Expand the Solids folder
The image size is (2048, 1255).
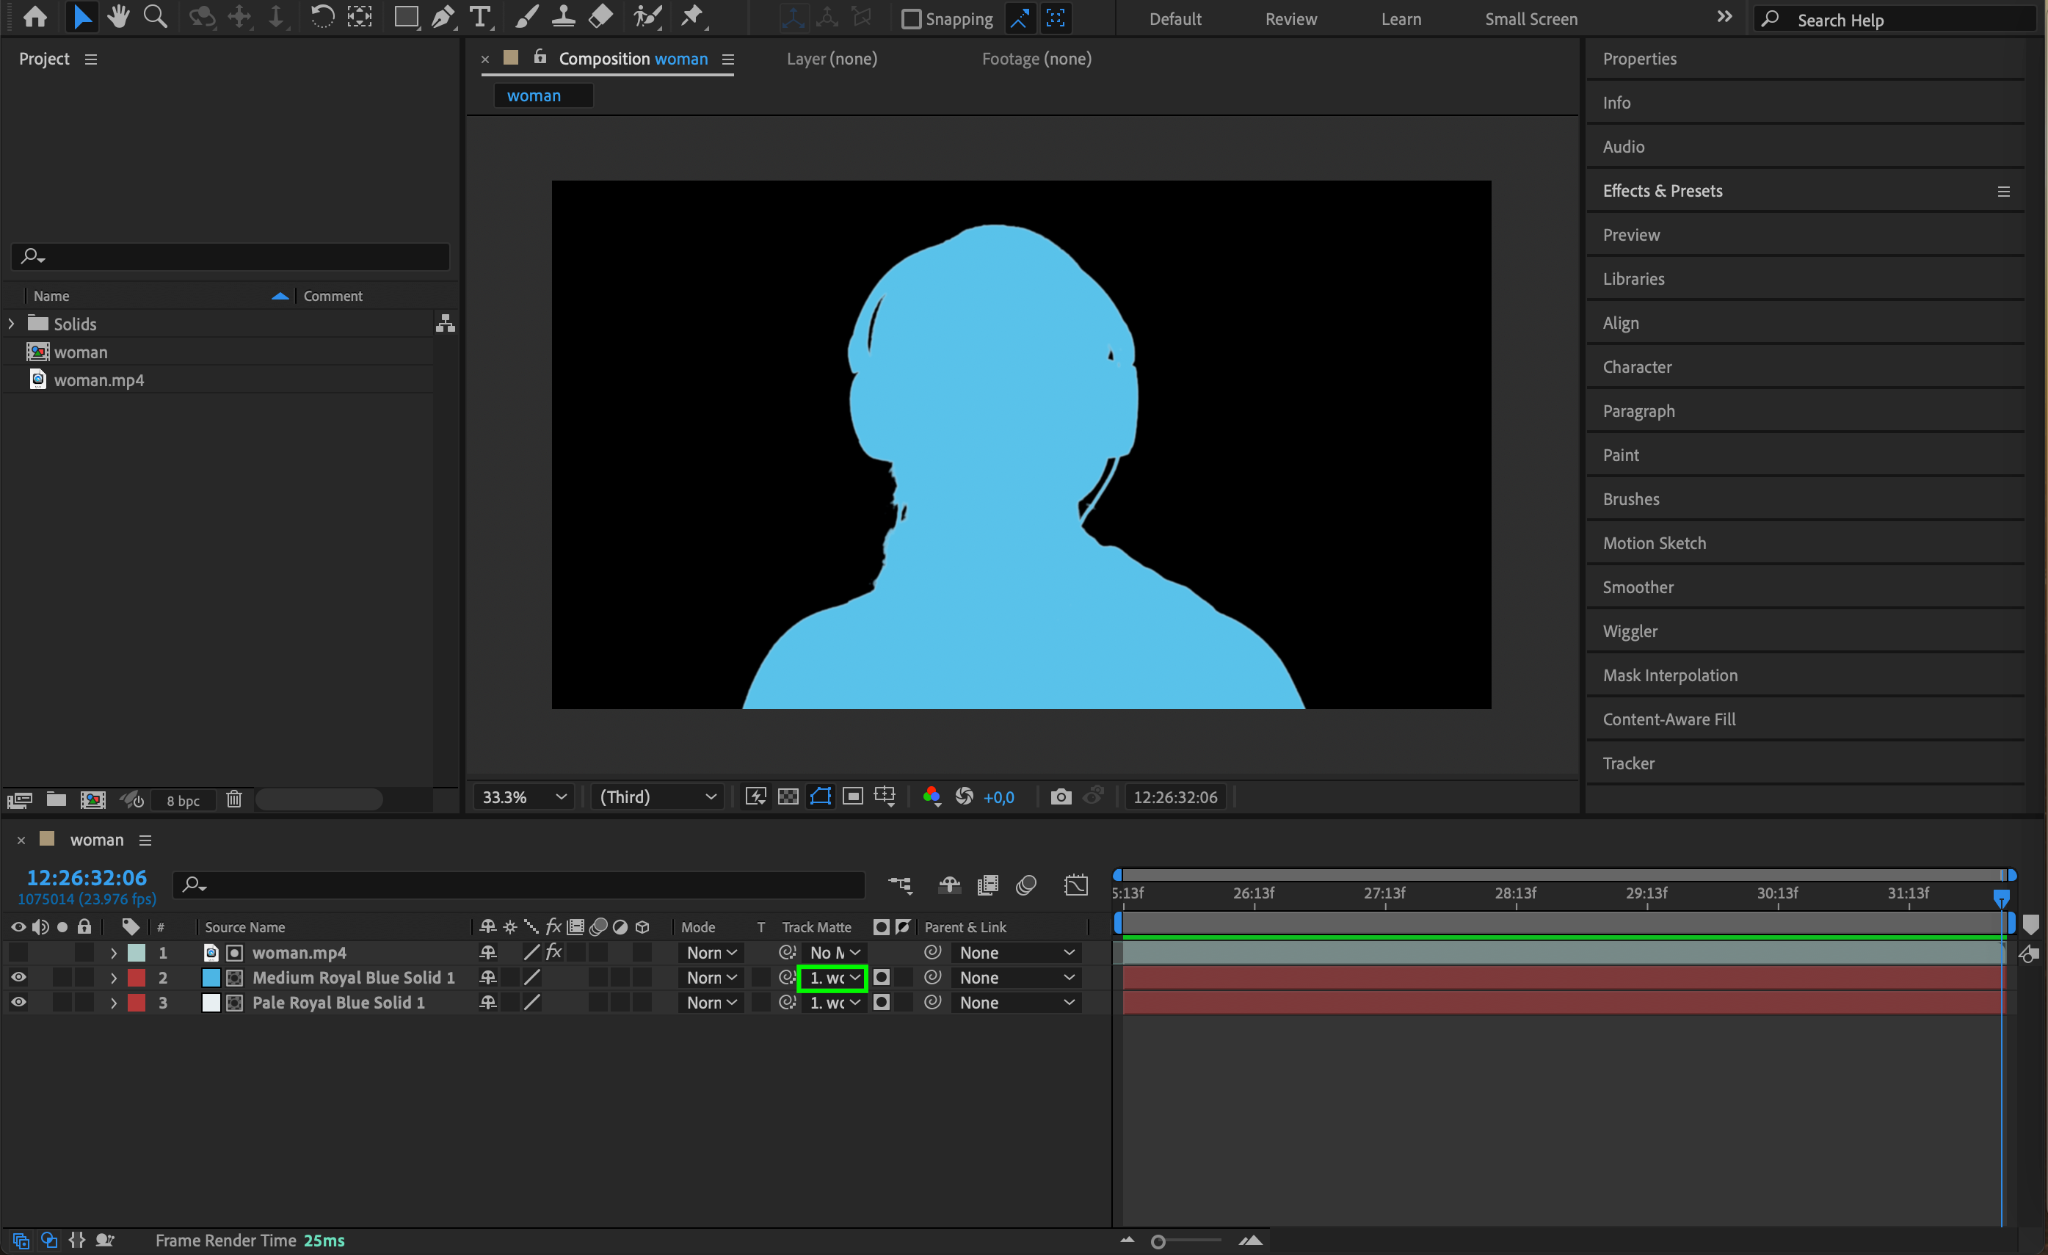click(x=12, y=324)
